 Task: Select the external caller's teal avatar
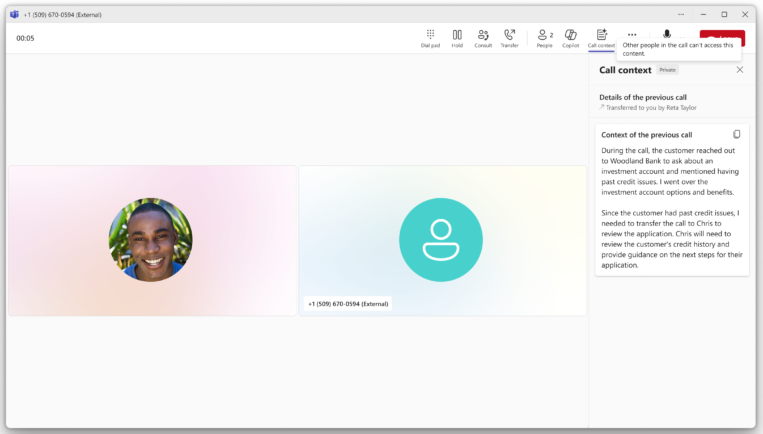click(440, 240)
